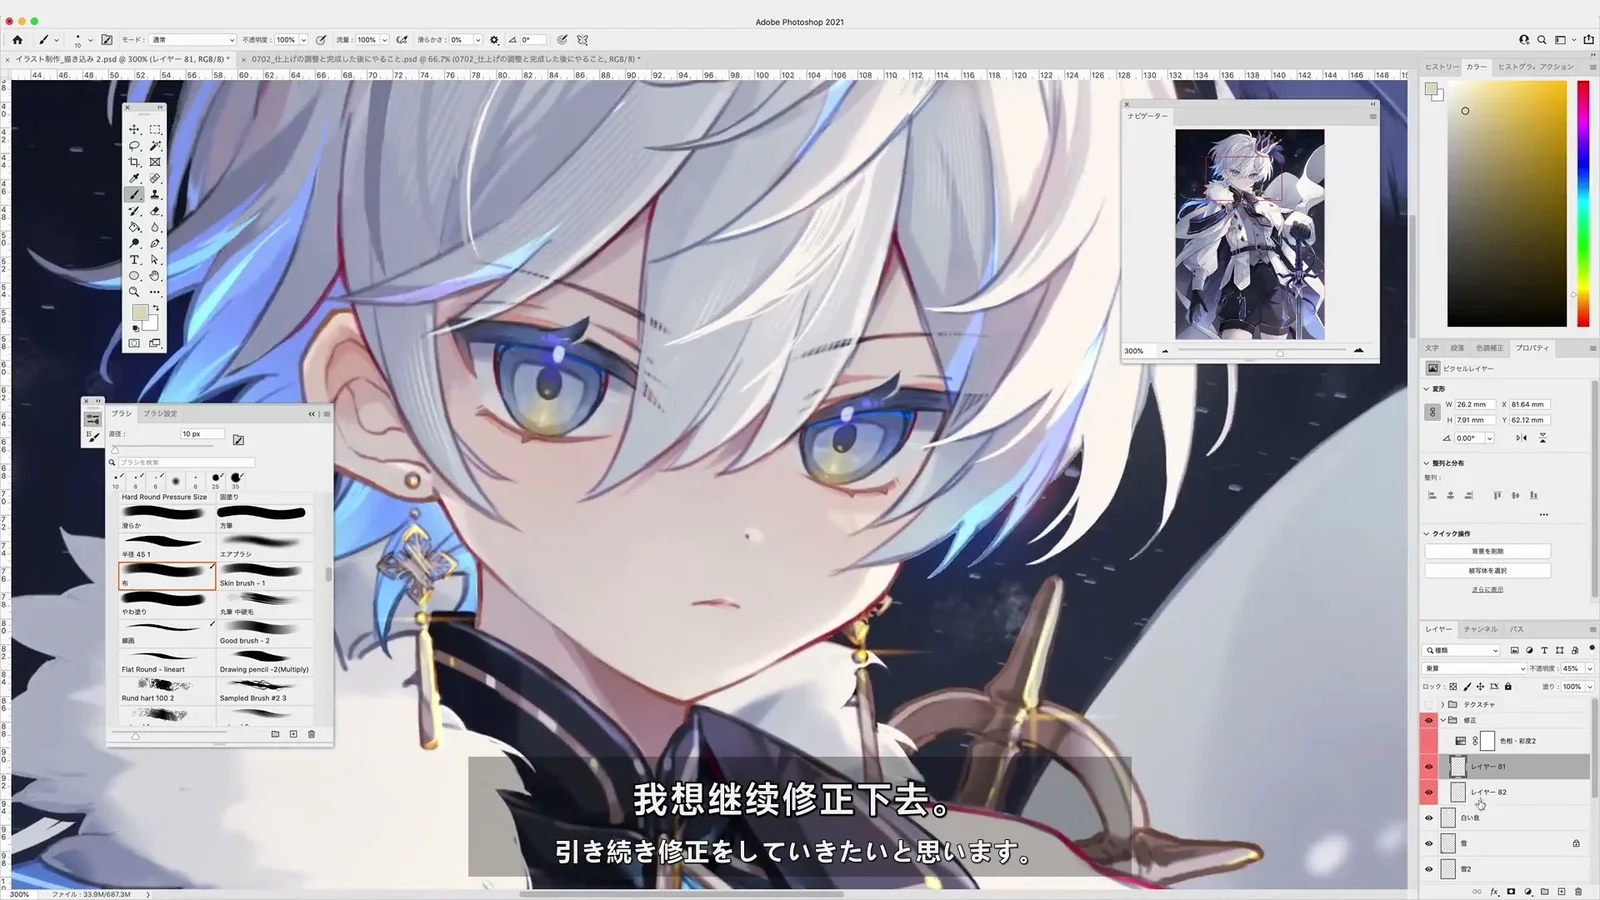The image size is (1600, 900).
Task: Select the Magic Wand tool
Action: tap(155, 146)
